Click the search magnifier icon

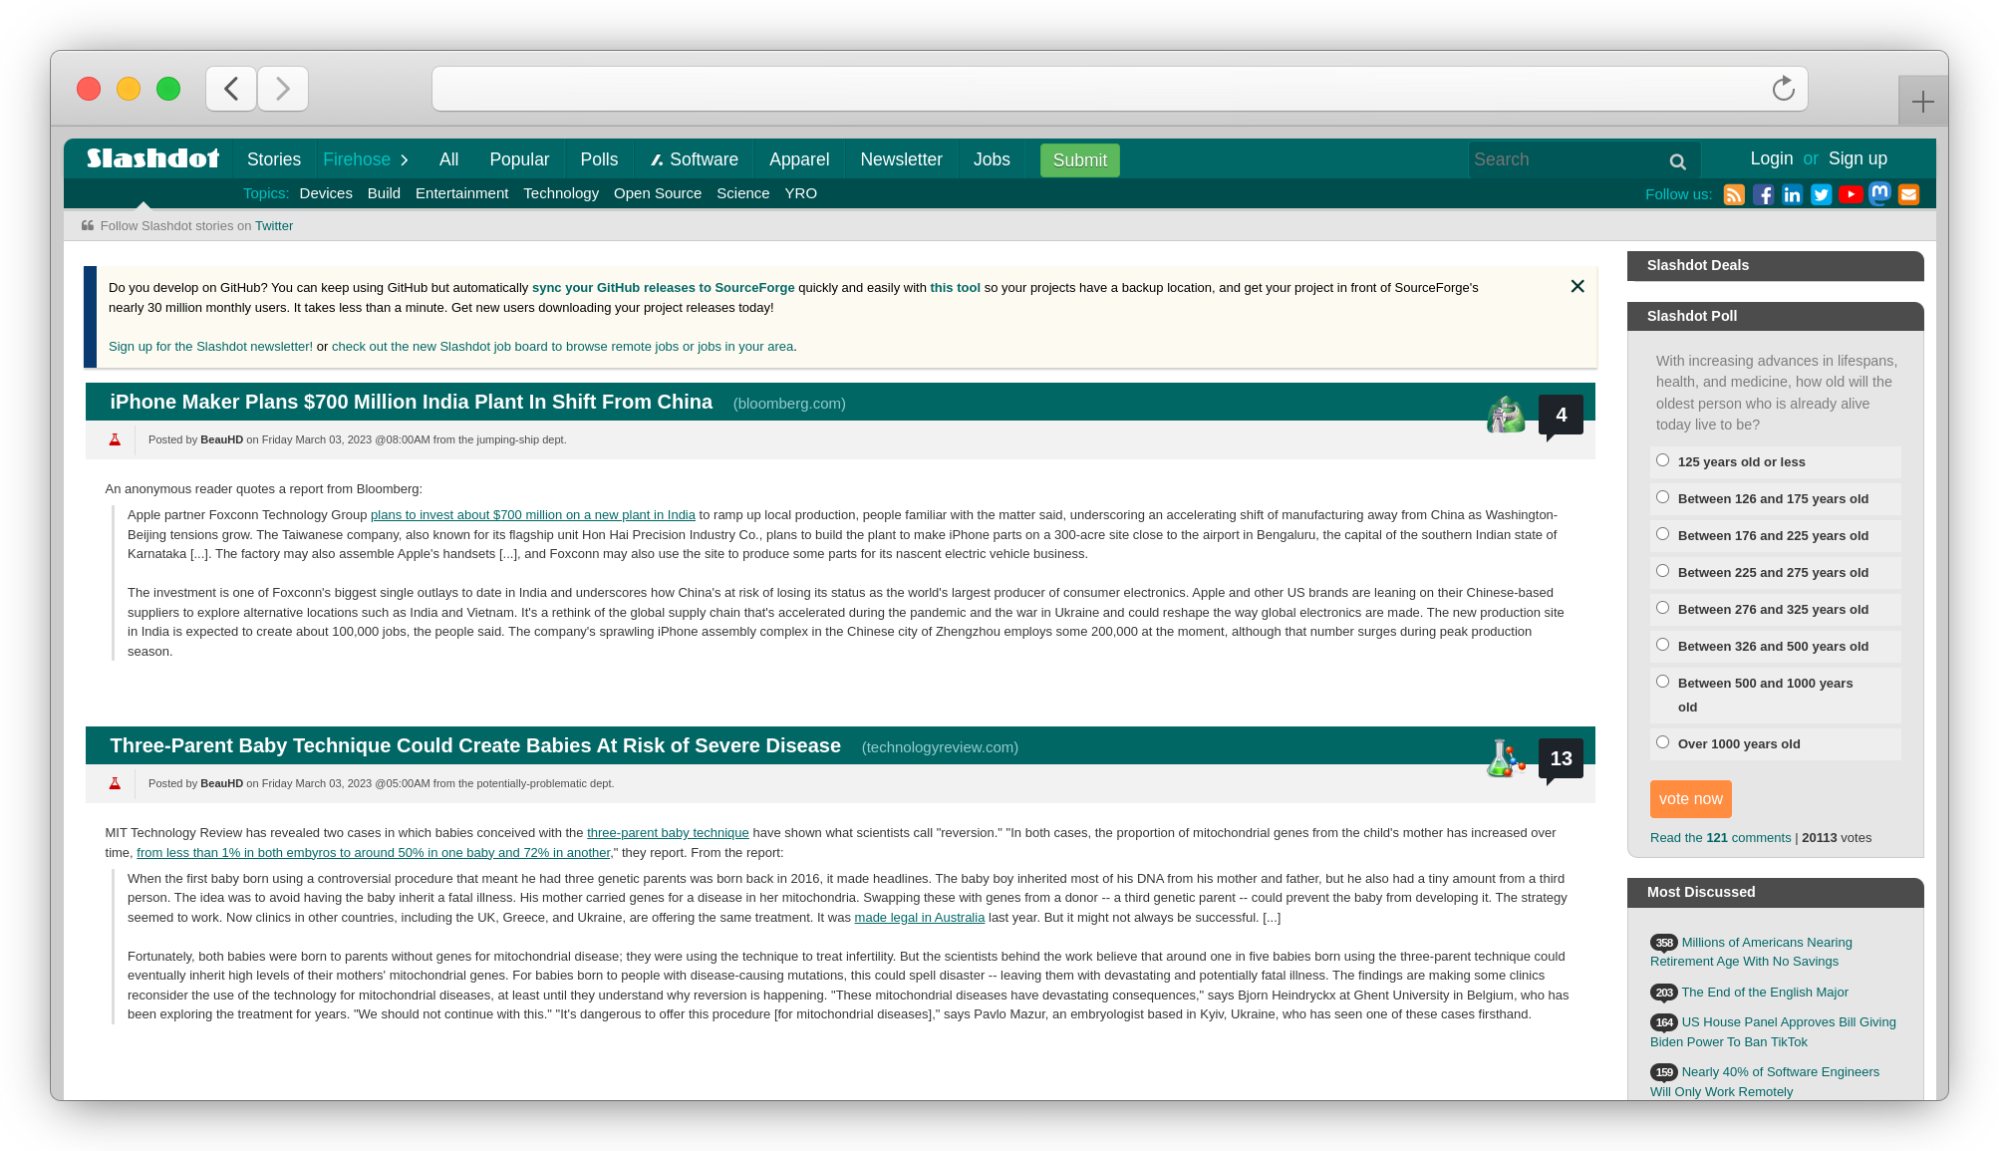(x=1678, y=161)
